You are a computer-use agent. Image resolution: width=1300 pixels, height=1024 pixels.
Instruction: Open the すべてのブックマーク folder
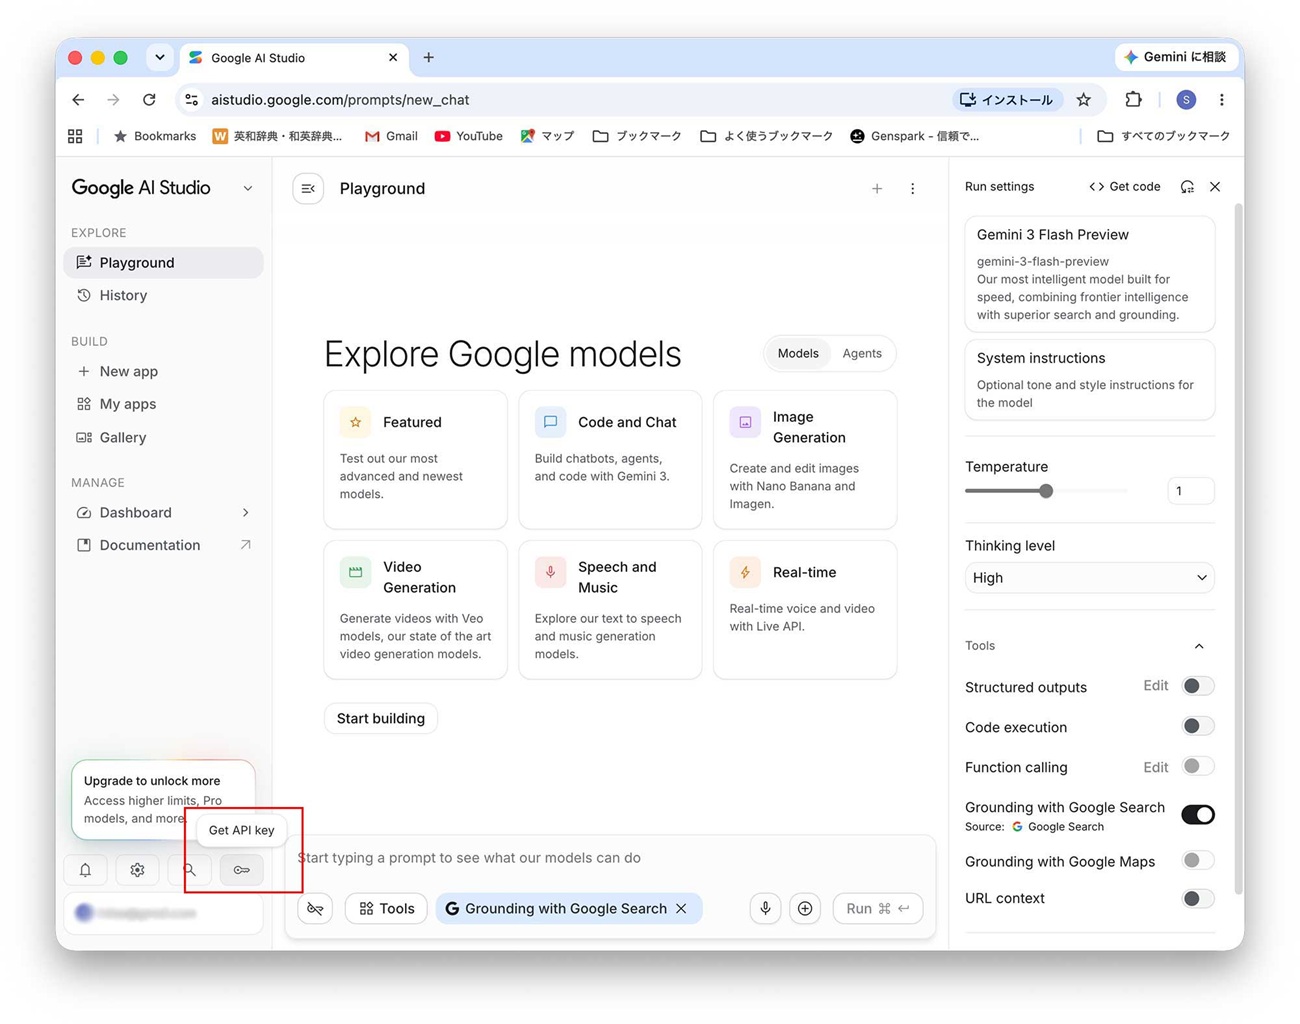tap(1164, 136)
